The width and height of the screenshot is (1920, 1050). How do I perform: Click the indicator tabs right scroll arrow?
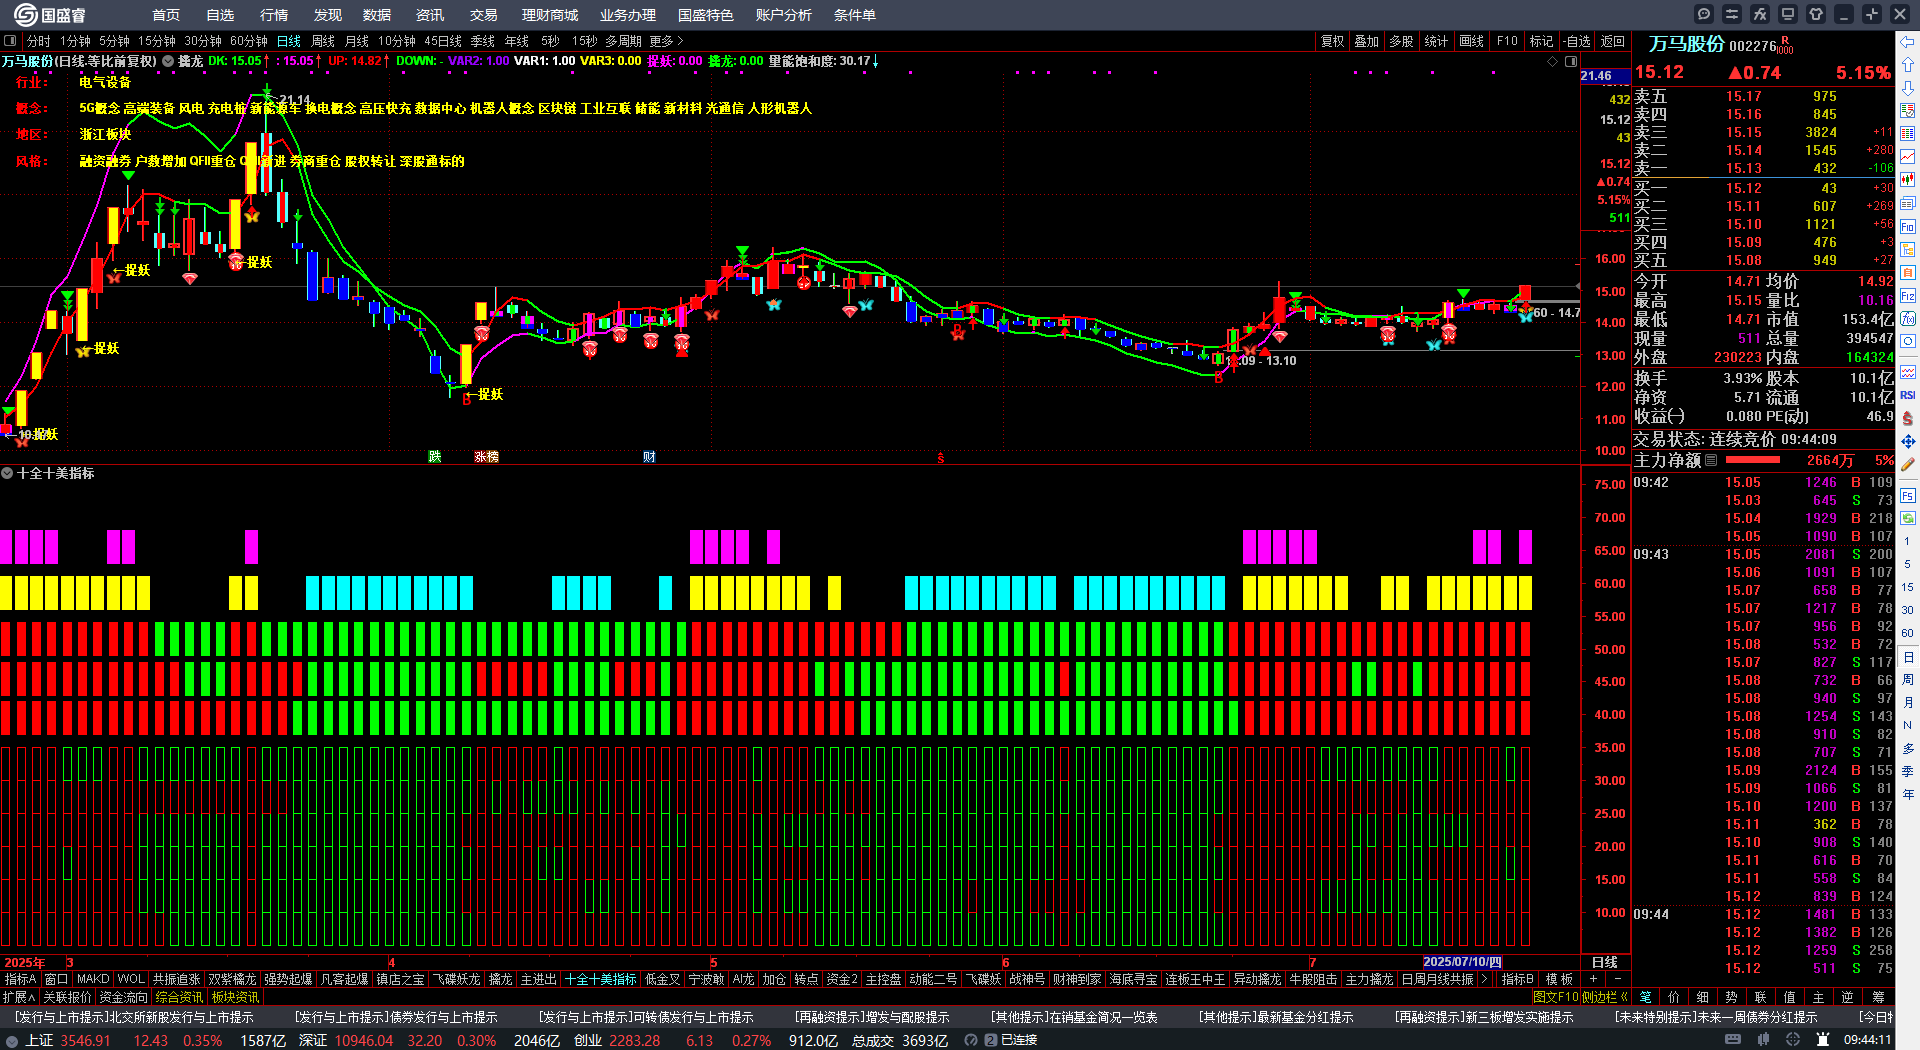coord(1484,979)
